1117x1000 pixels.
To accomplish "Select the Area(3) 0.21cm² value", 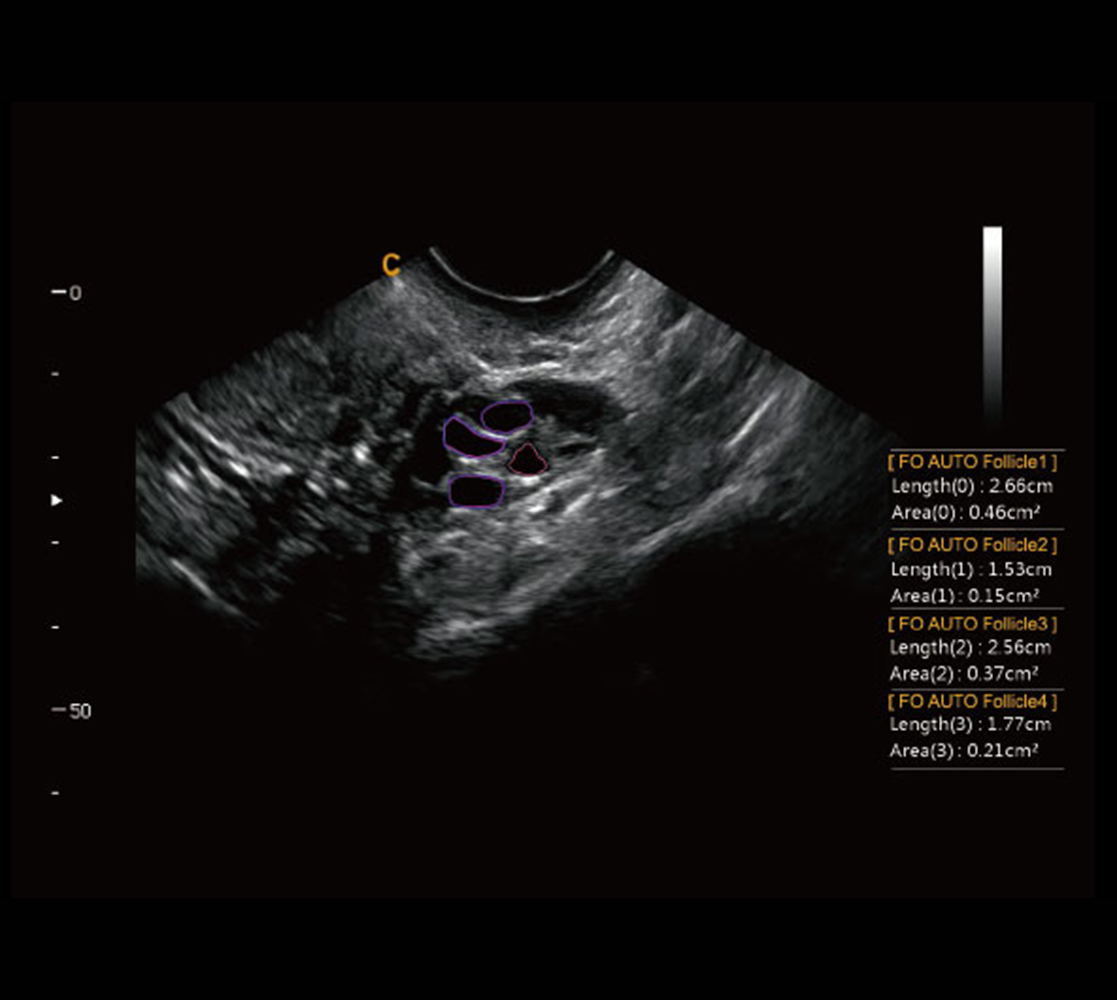I will point(965,750).
